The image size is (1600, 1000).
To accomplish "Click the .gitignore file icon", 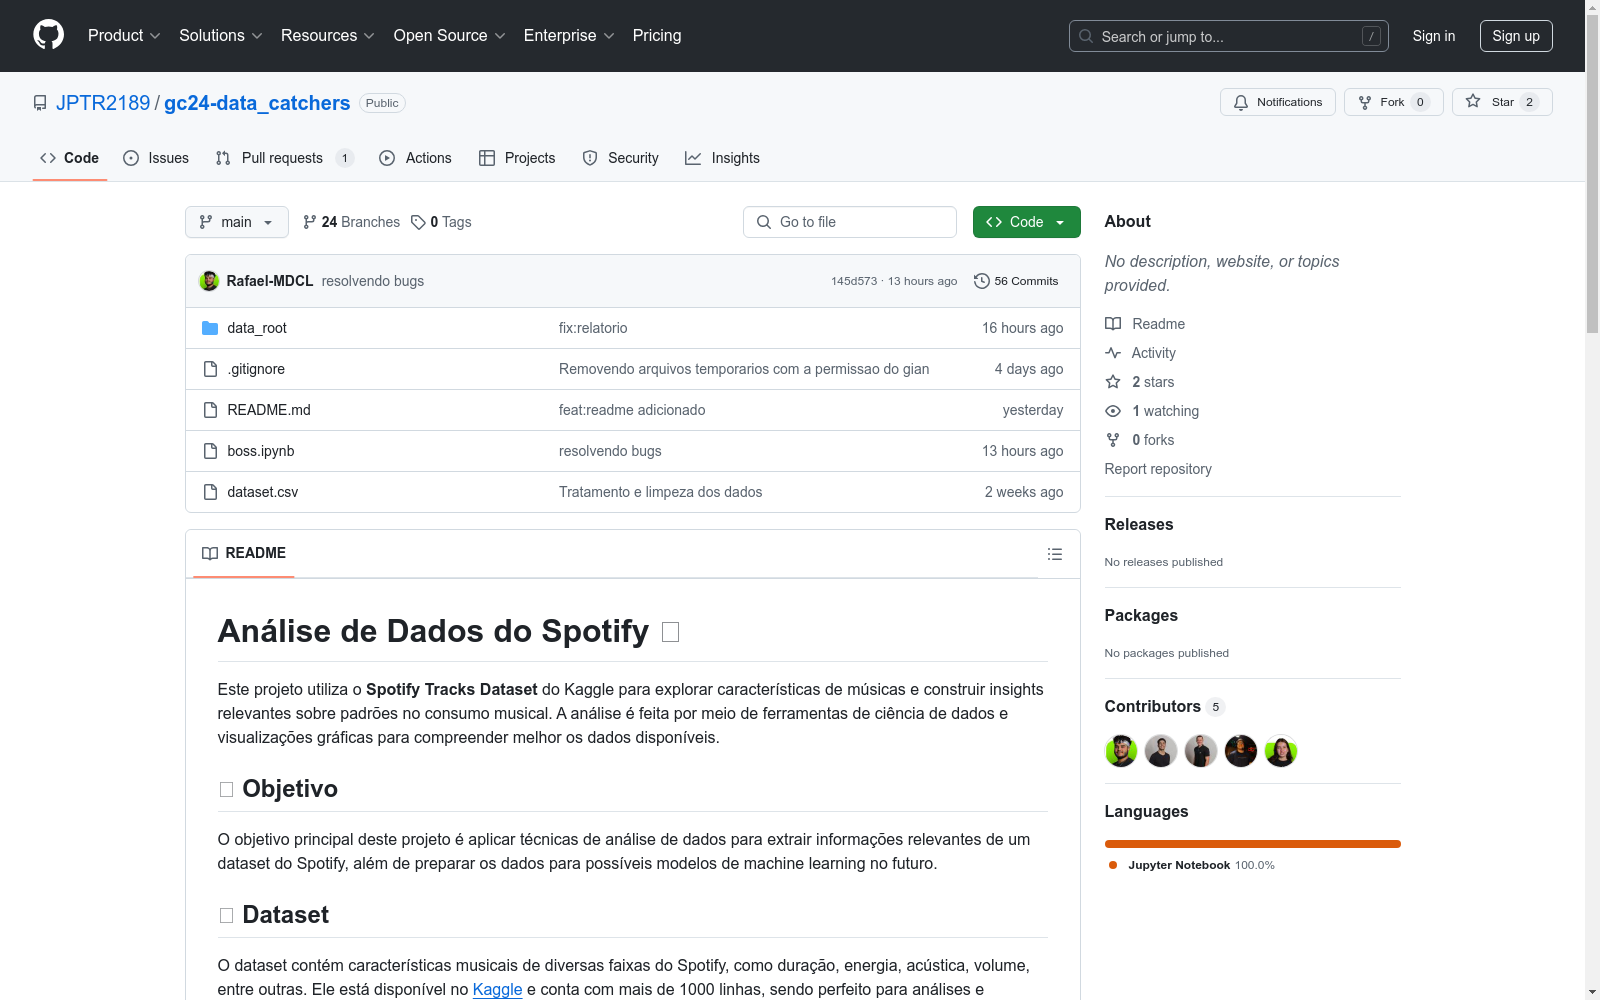I will [210, 369].
